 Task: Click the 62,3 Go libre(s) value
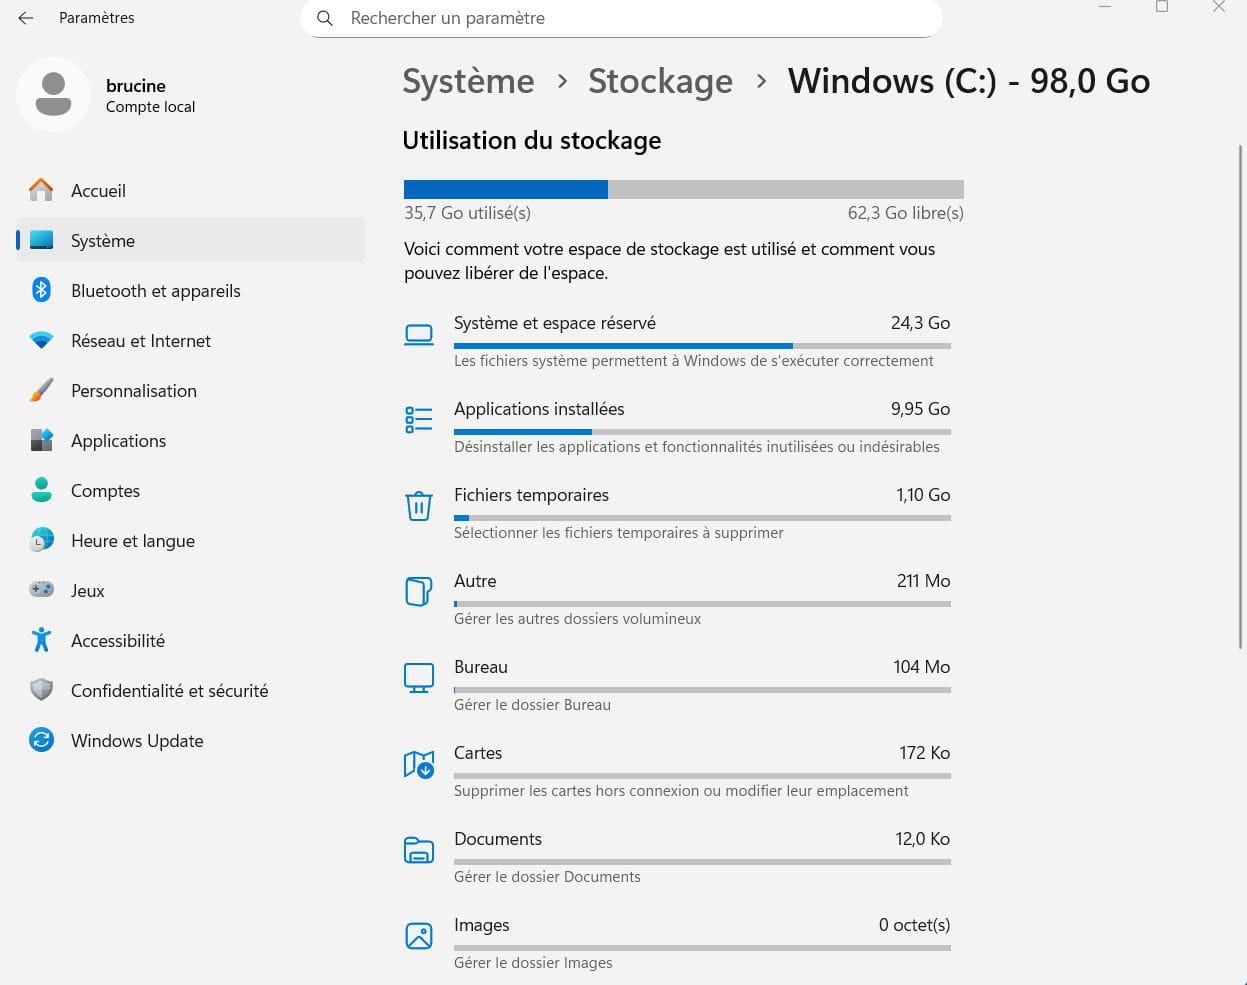tap(906, 213)
